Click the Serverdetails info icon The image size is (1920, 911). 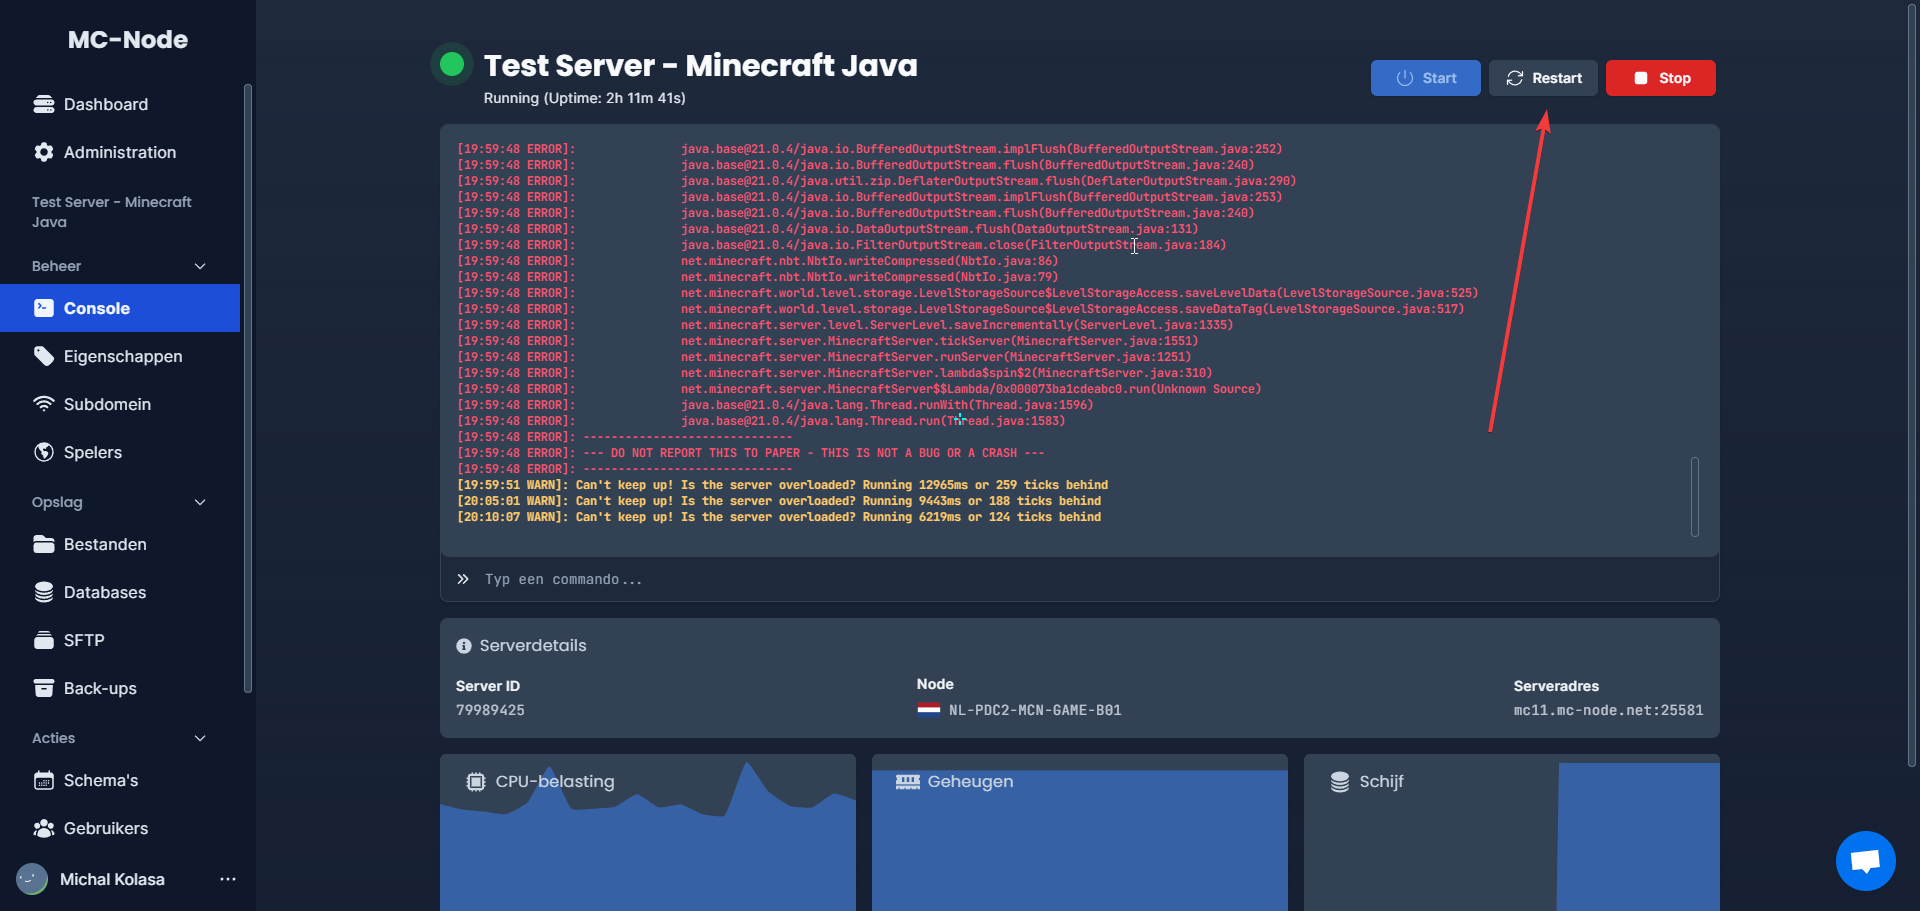(x=464, y=646)
